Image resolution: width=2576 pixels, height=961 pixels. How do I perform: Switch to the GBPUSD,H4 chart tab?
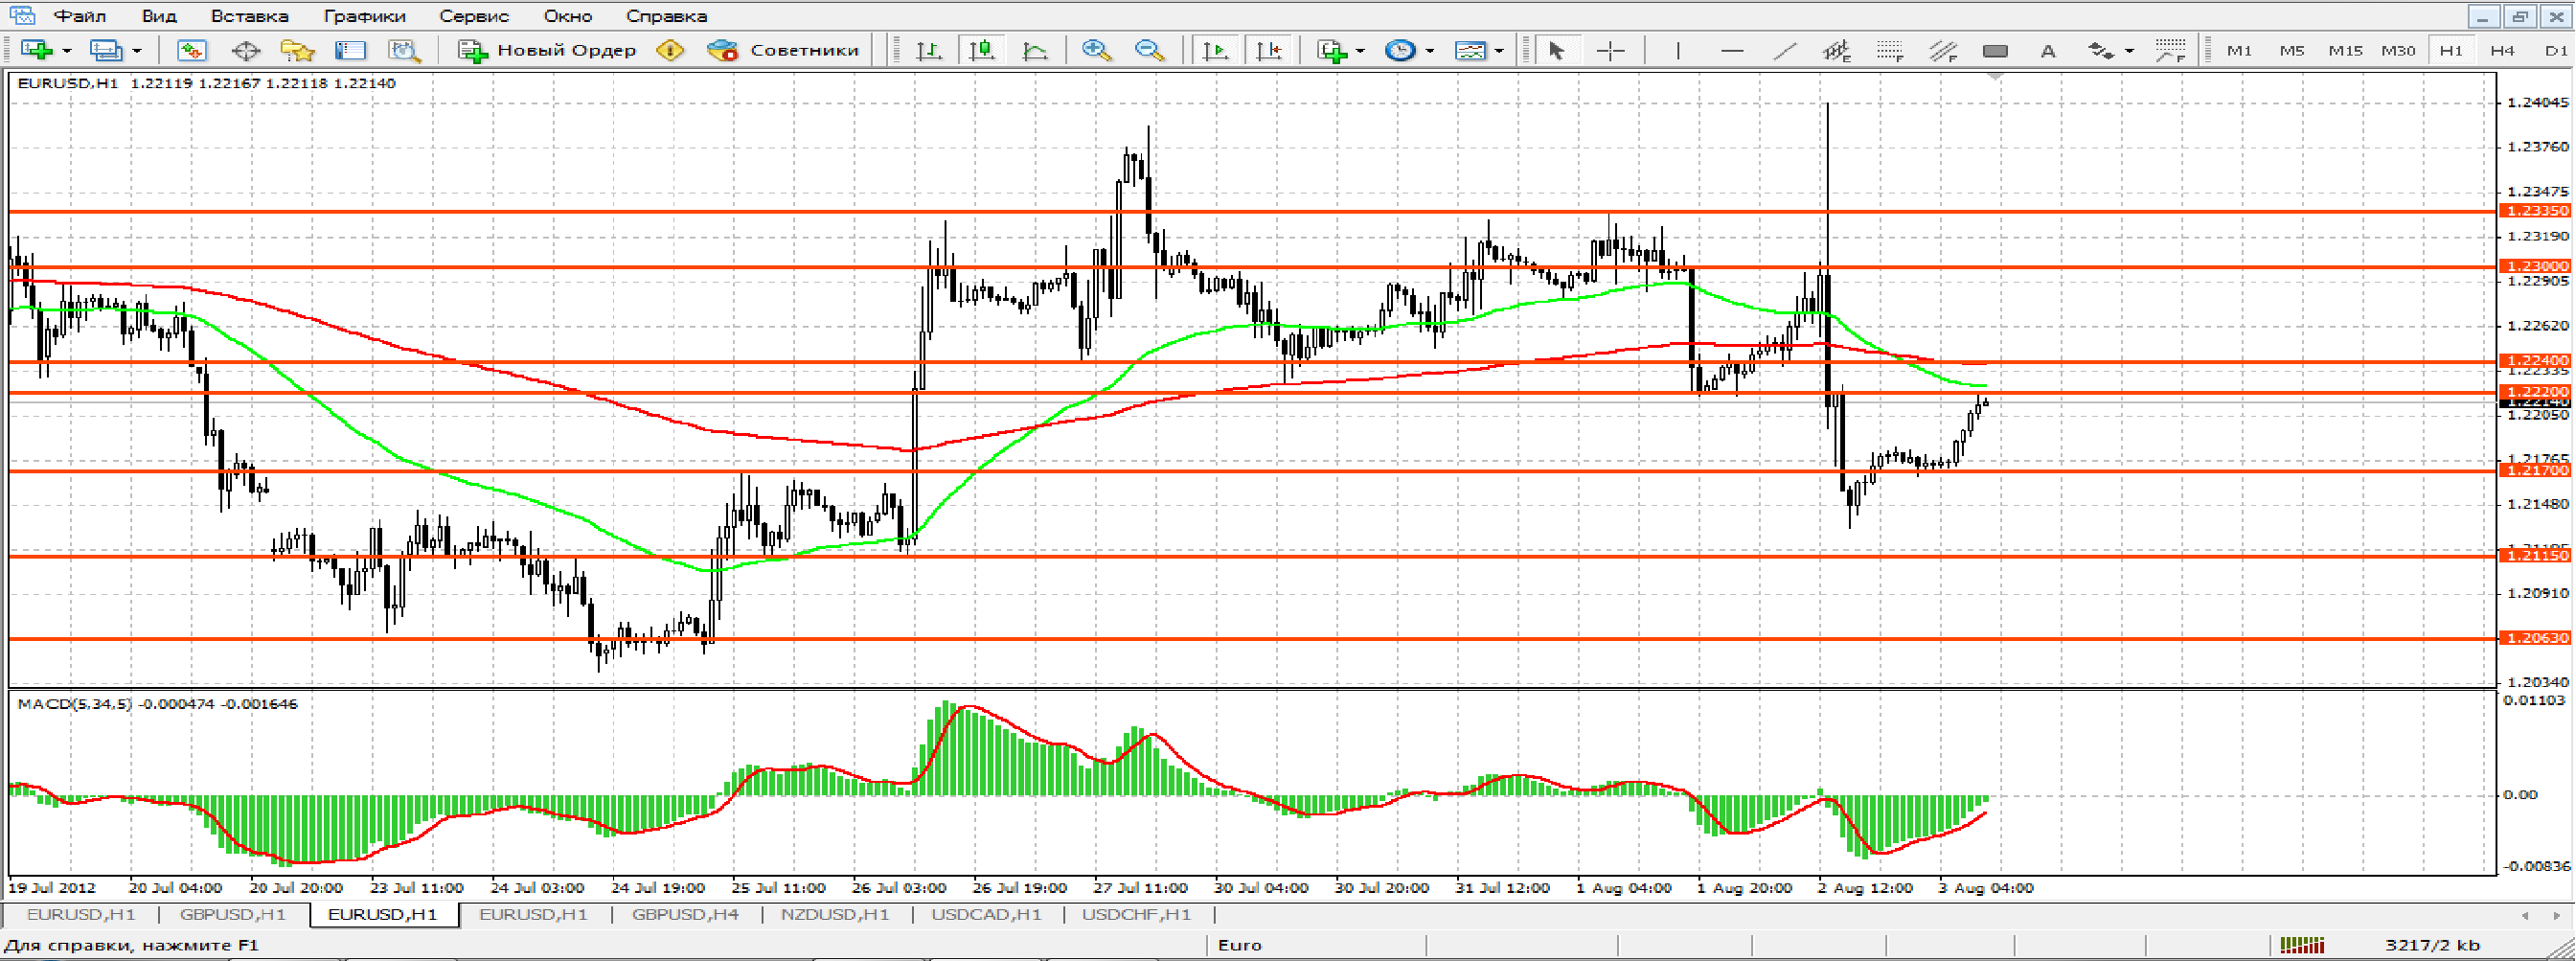coord(685,914)
